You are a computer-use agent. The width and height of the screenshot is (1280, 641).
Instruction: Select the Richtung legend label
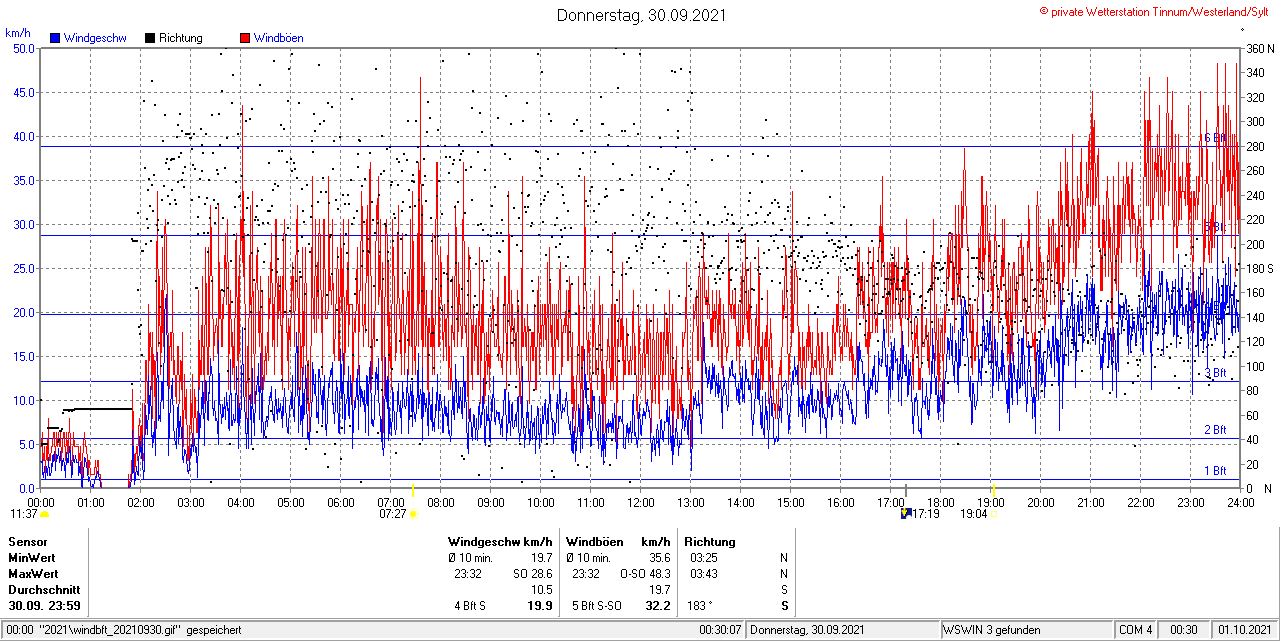(181, 38)
